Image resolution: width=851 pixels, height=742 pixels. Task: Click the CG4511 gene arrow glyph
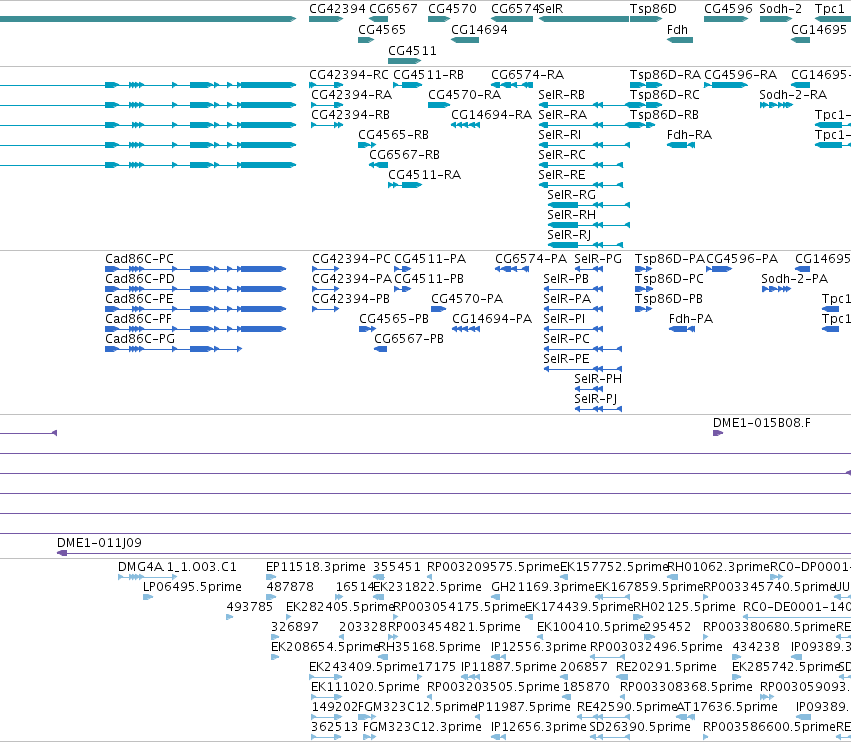pyautogui.click(x=404, y=61)
